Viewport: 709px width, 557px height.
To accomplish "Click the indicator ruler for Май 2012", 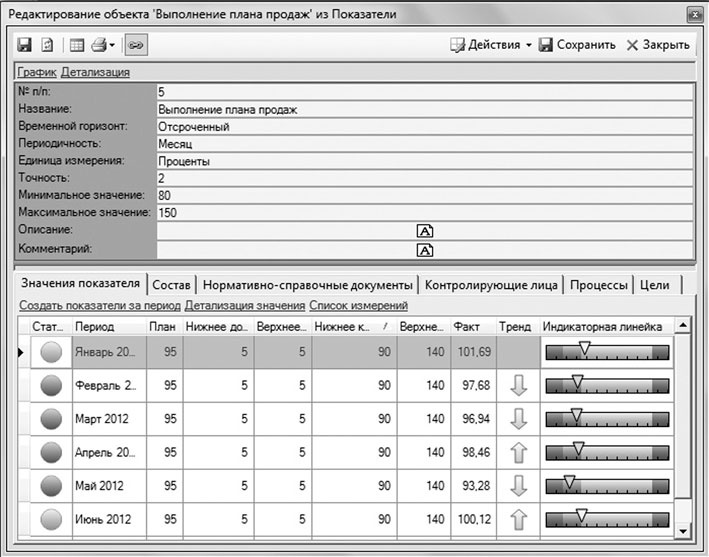I will pyautogui.click(x=606, y=486).
